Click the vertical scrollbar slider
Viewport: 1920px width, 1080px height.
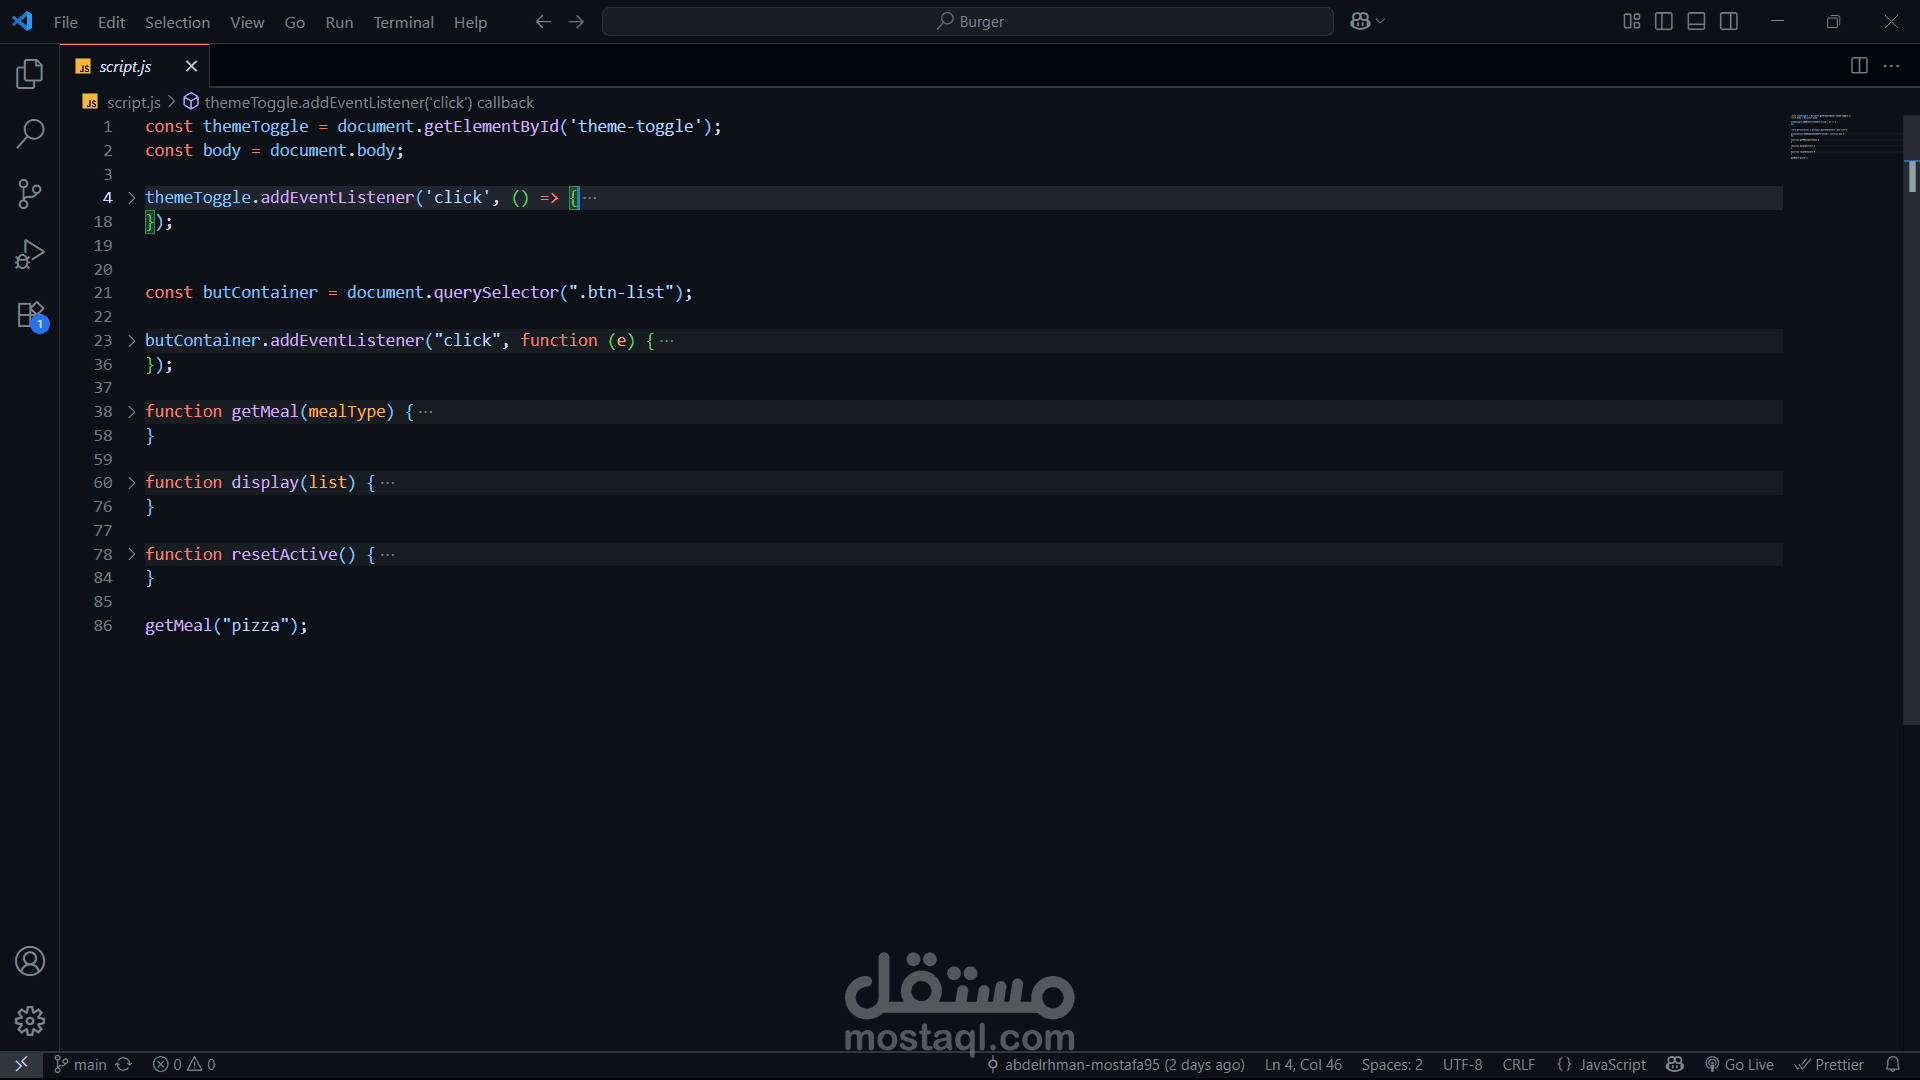coord(1910,420)
